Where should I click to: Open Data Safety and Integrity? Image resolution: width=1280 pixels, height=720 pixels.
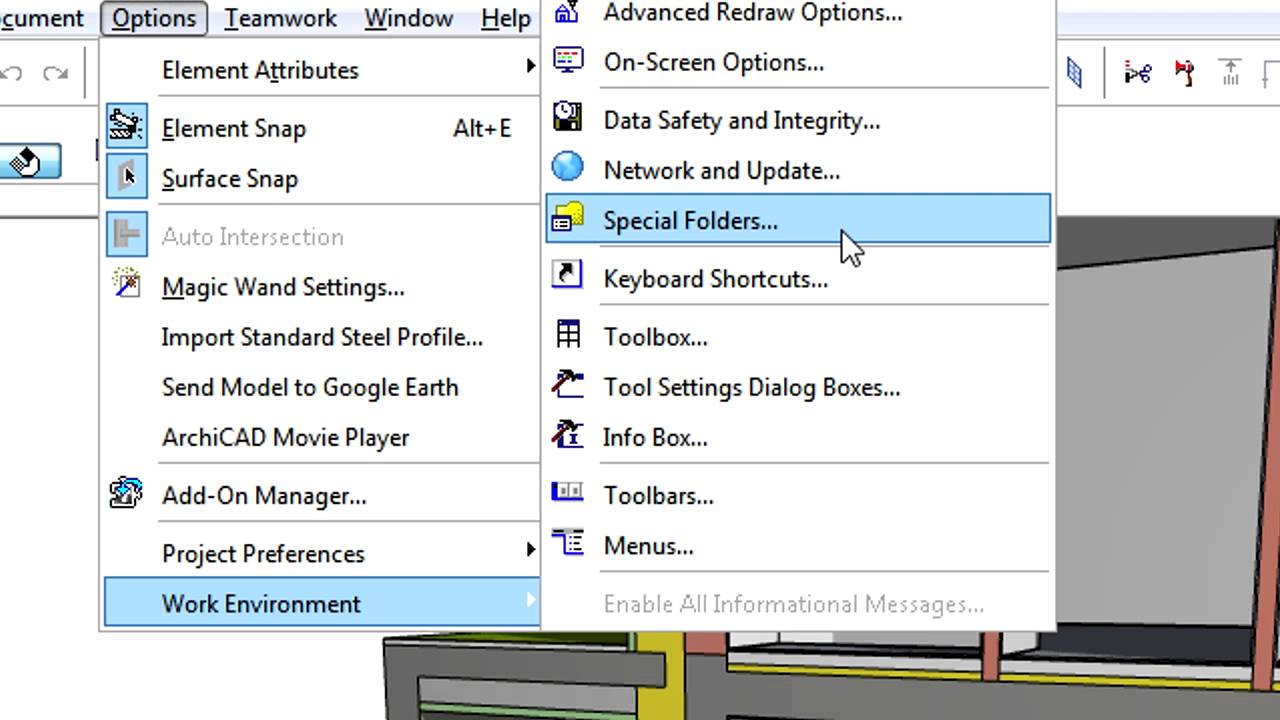[x=742, y=120]
